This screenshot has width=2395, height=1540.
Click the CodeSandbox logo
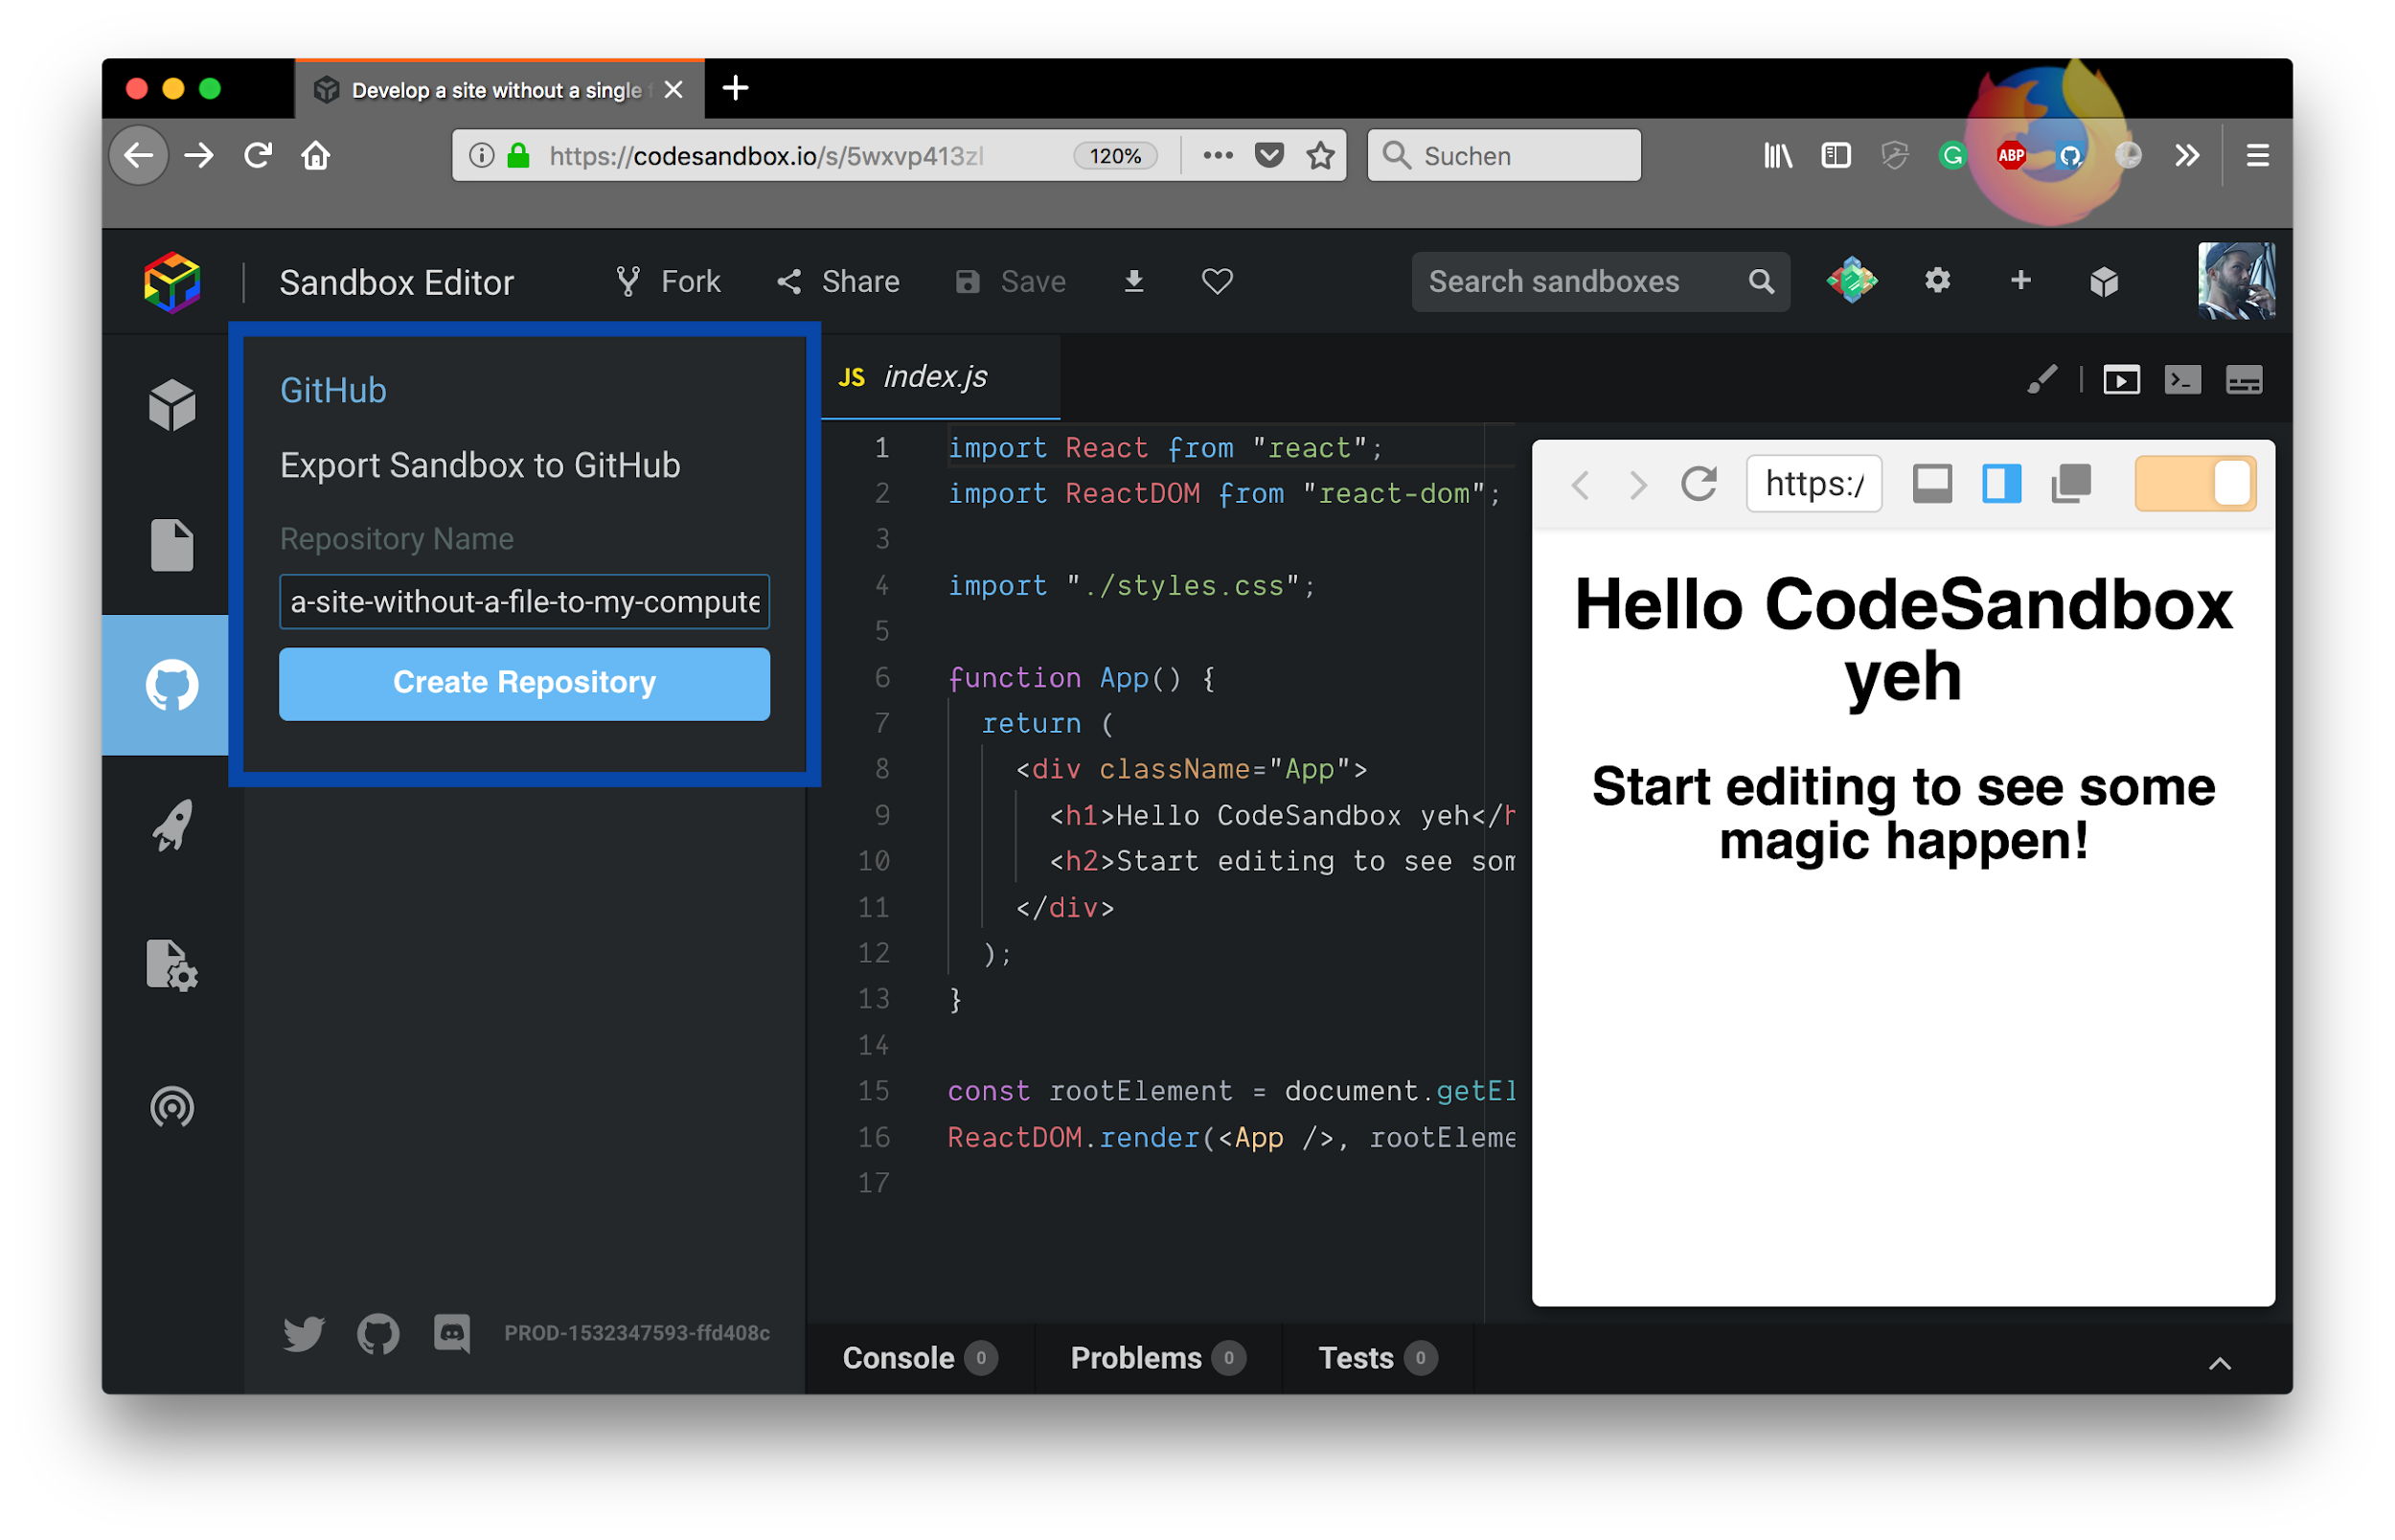click(x=172, y=282)
